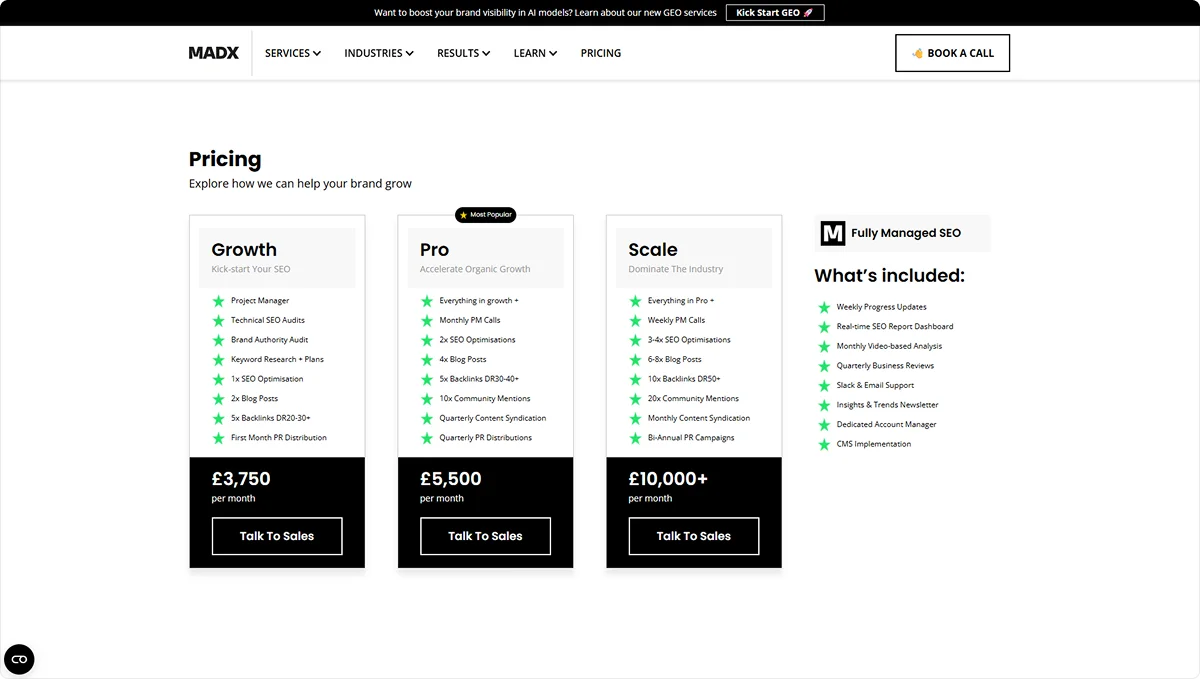The width and height of the screenshot is (1200, 679).
Task: Expand the LEARN dropdown in the header
Action: (x=534, y=53)
